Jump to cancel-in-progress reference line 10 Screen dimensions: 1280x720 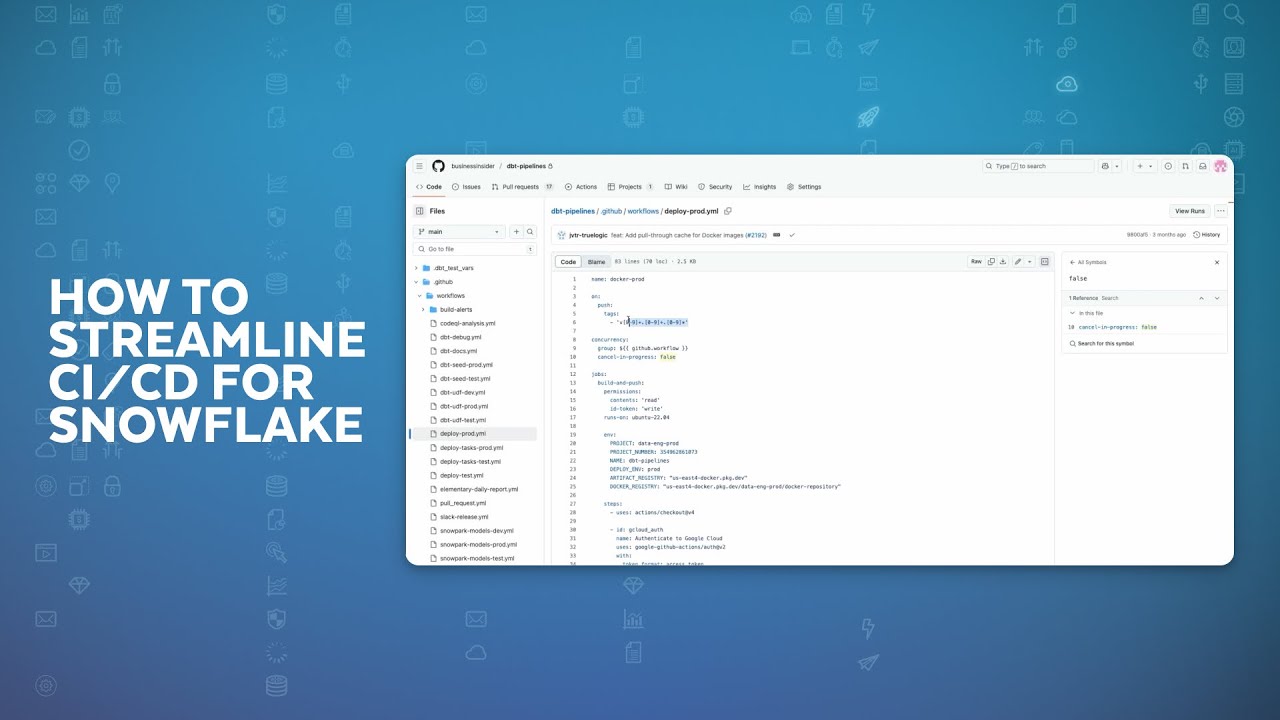(1112, 327)
